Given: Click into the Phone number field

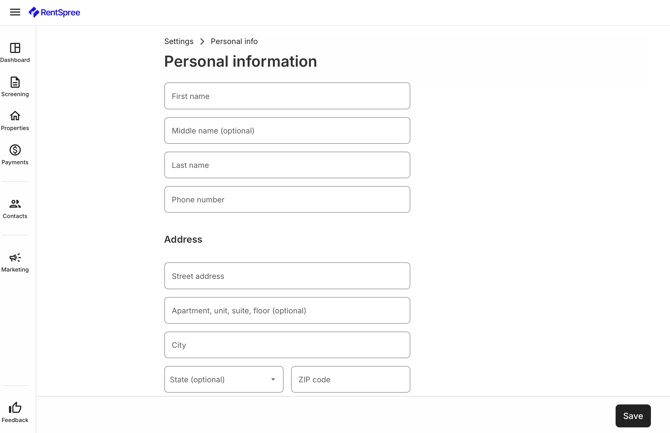Looking at the screenshot, I should pos(287,200).
